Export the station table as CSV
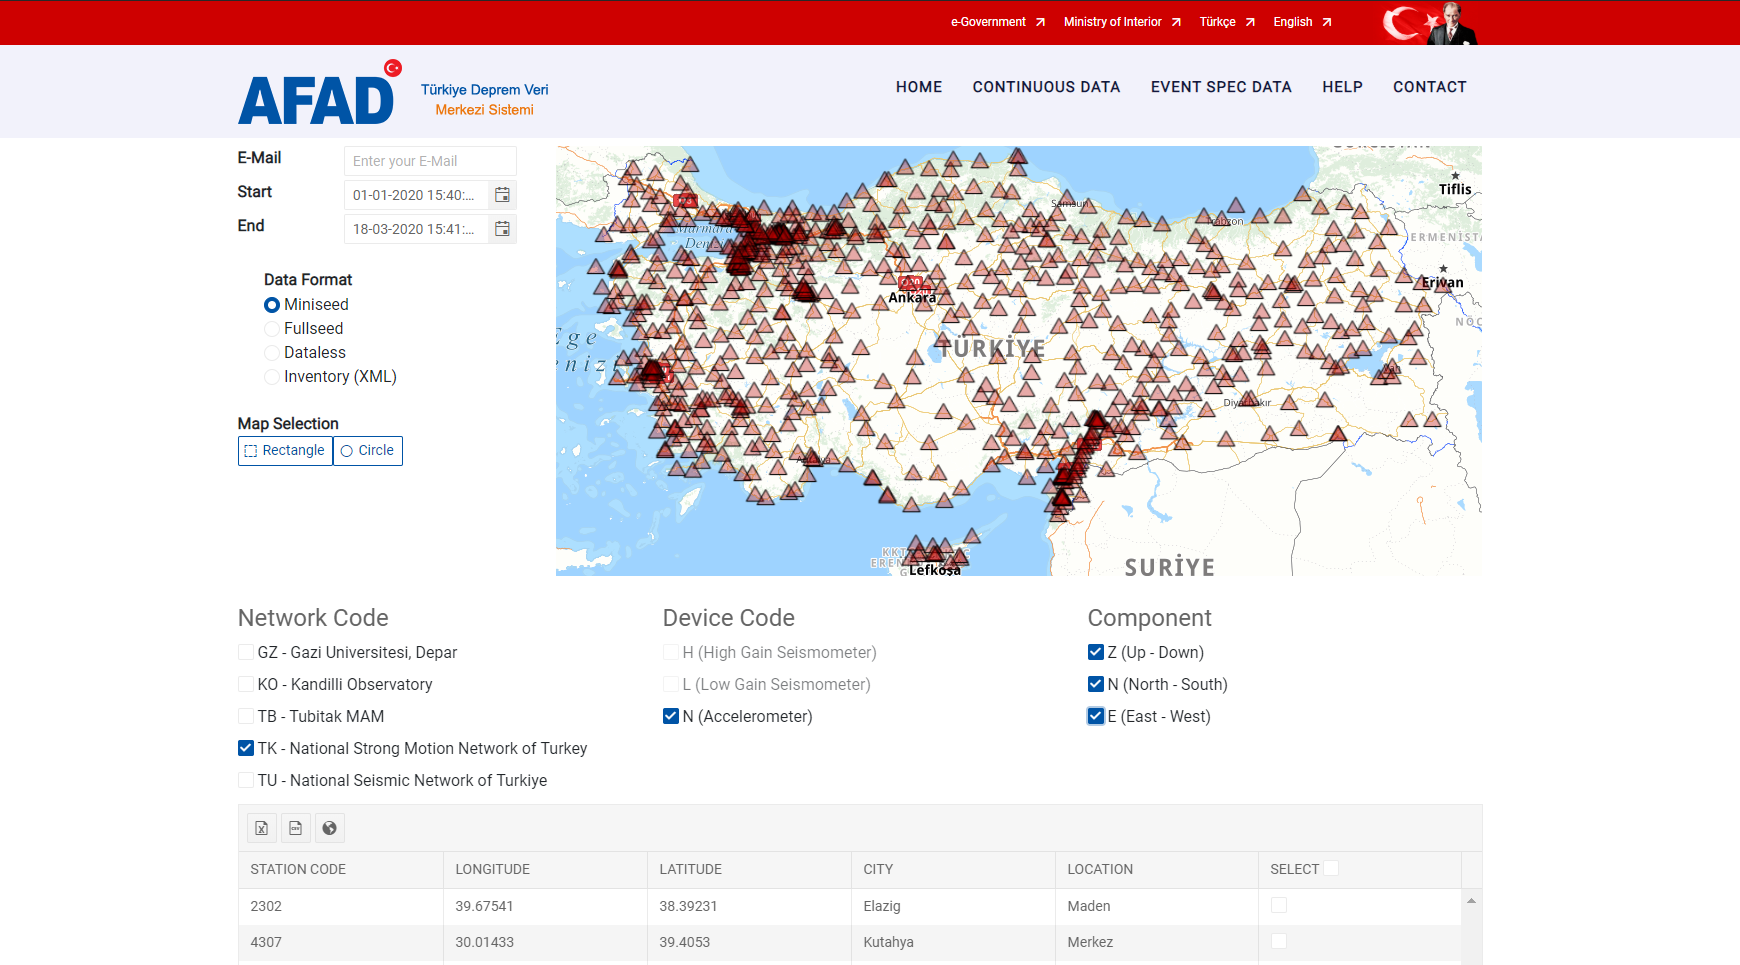Screen dimensions: 1740x965 pyautogui.click(x=295, y=828)
